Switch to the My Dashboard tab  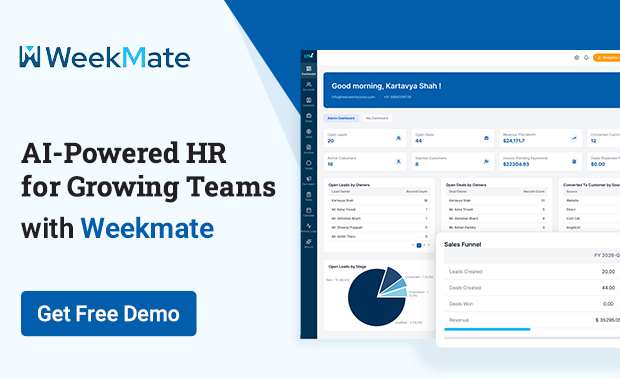(x=377, y=118)
